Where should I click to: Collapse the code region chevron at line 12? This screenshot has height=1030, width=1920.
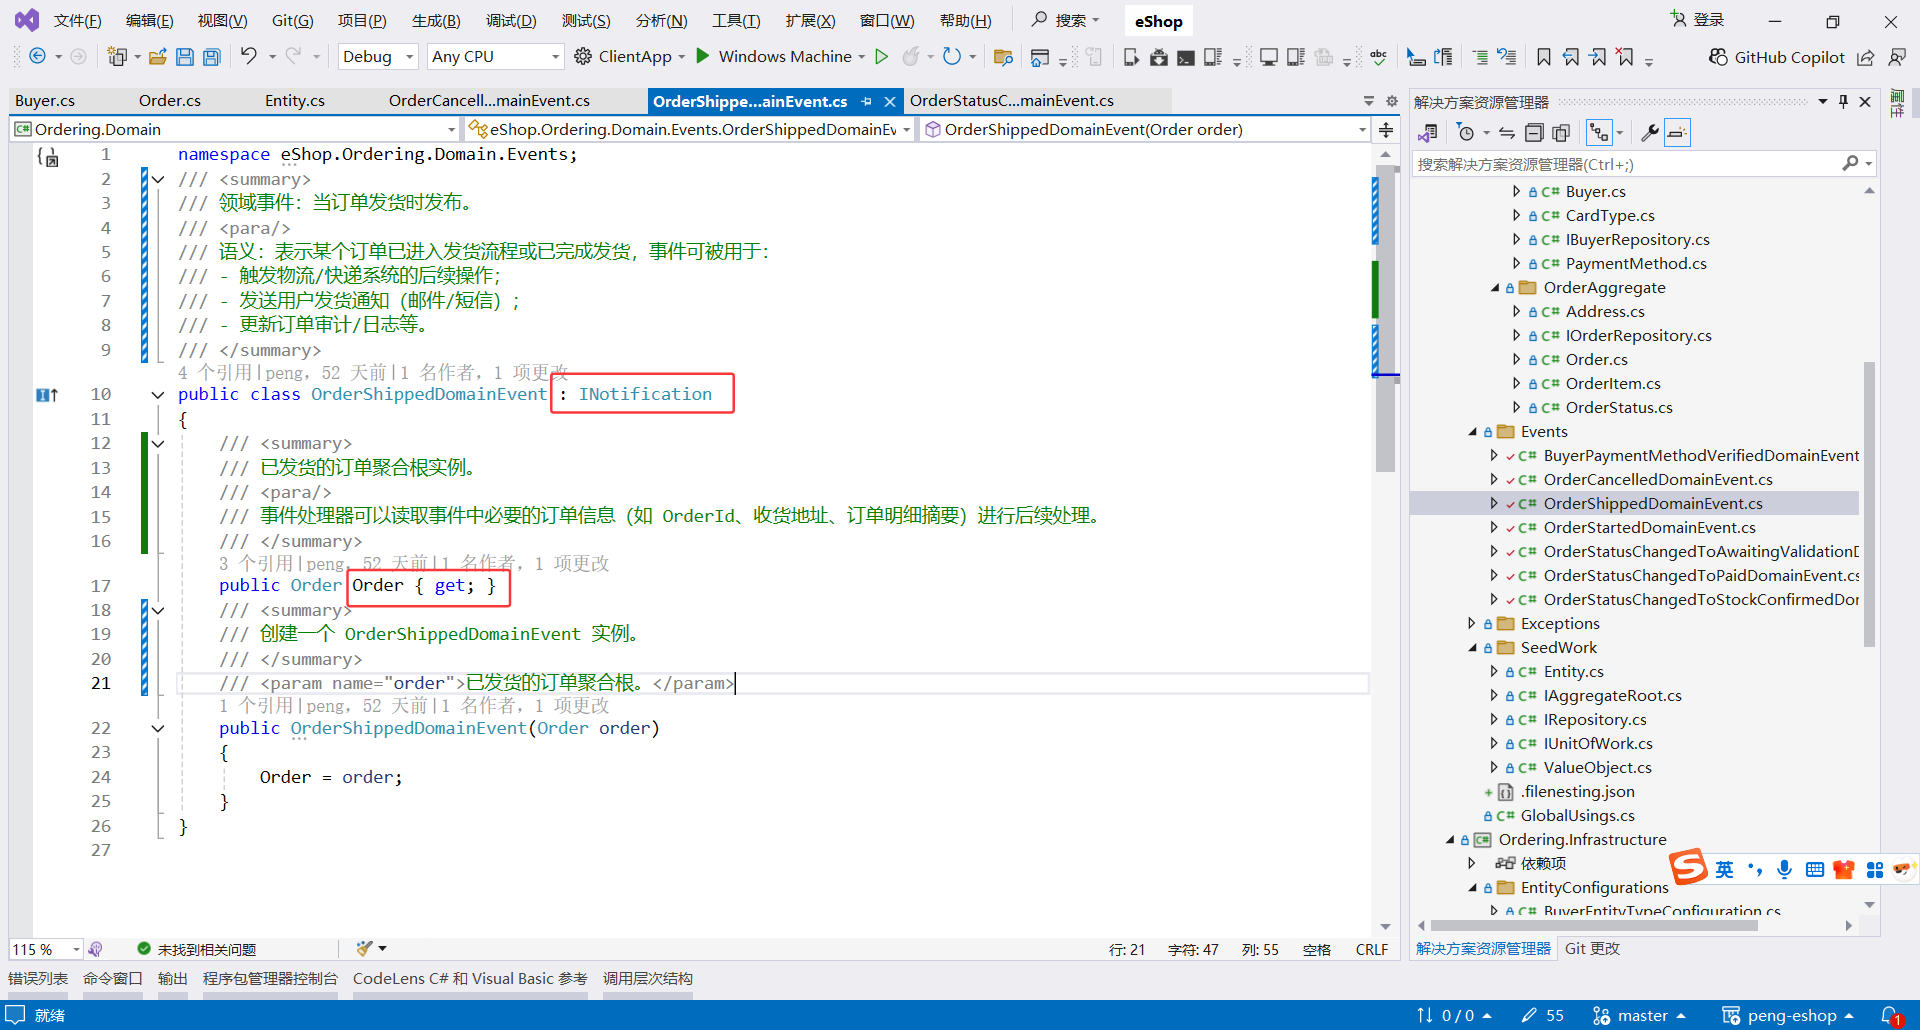(157, 443)
